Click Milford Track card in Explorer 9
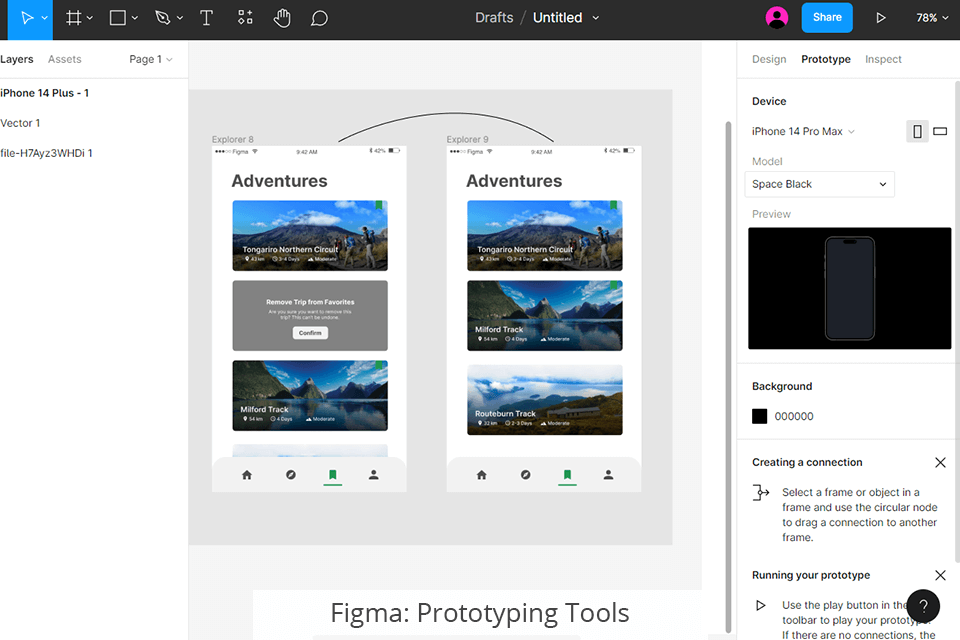 pos(544,315)
